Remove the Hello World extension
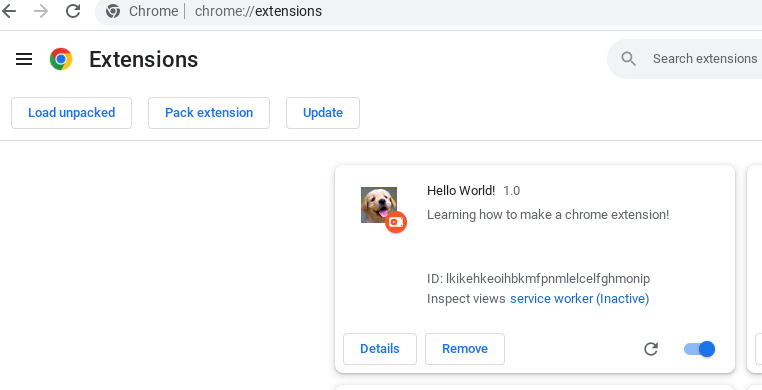The width and height of the screenshot is (762, 390). (x=465, y=349)
